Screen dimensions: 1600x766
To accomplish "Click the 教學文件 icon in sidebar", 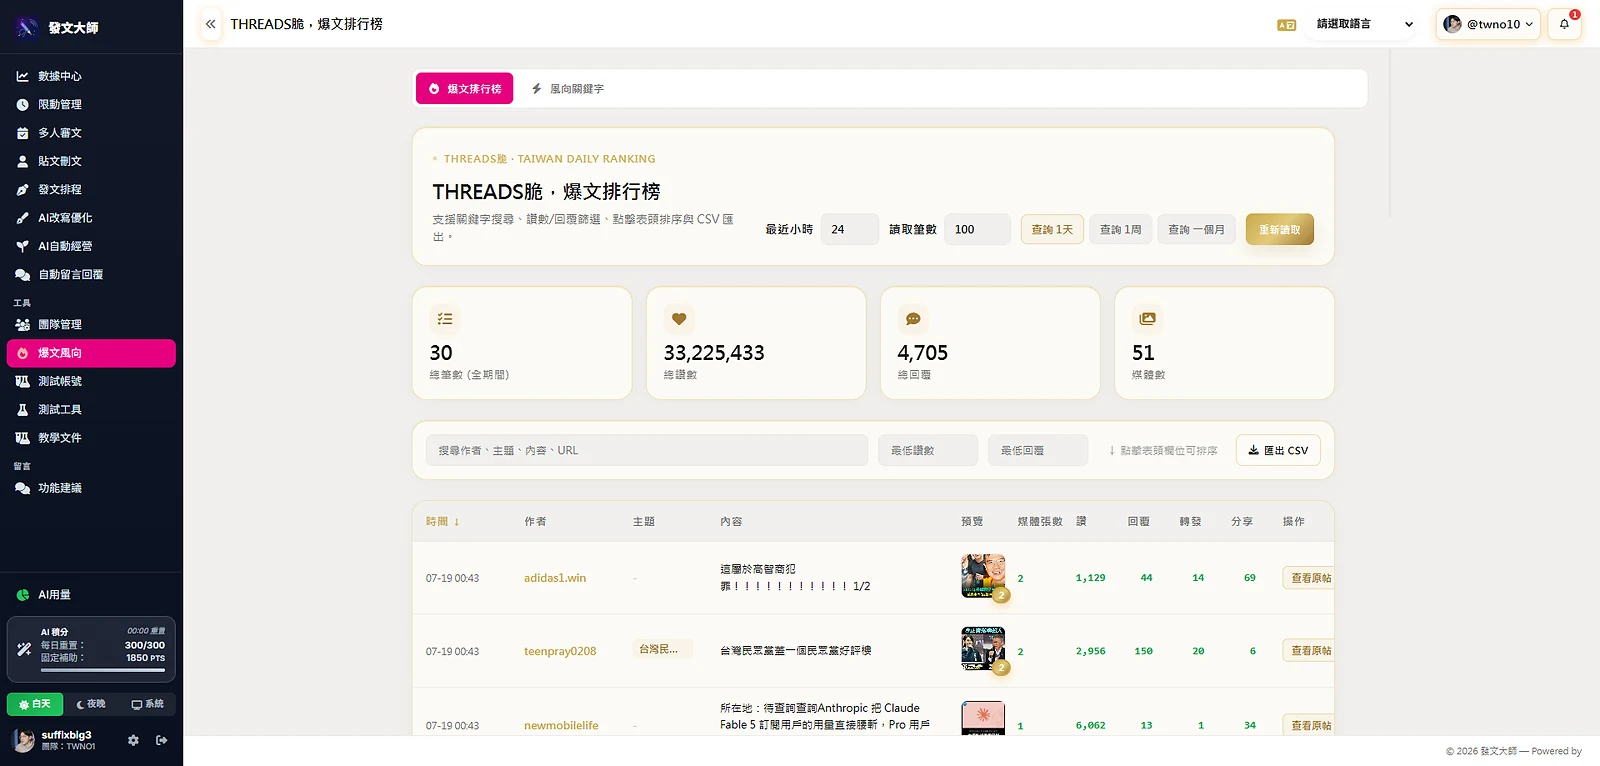I will (22, 438).
